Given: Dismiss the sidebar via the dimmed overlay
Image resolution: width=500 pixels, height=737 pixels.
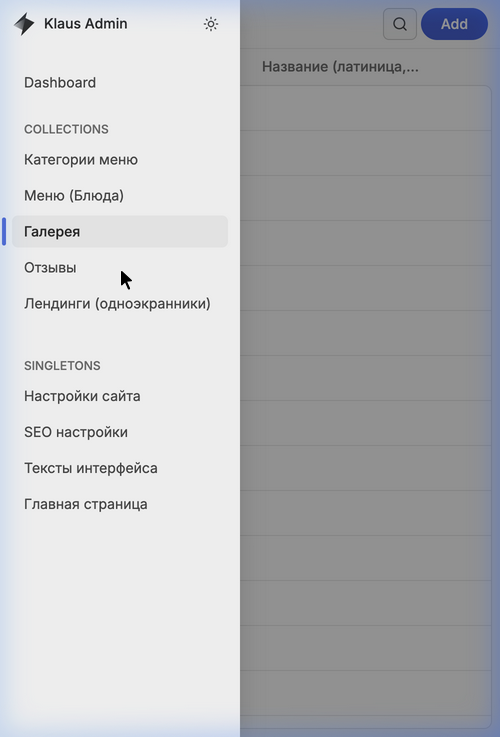Looking at the screenshot, I should pos(370,376).
